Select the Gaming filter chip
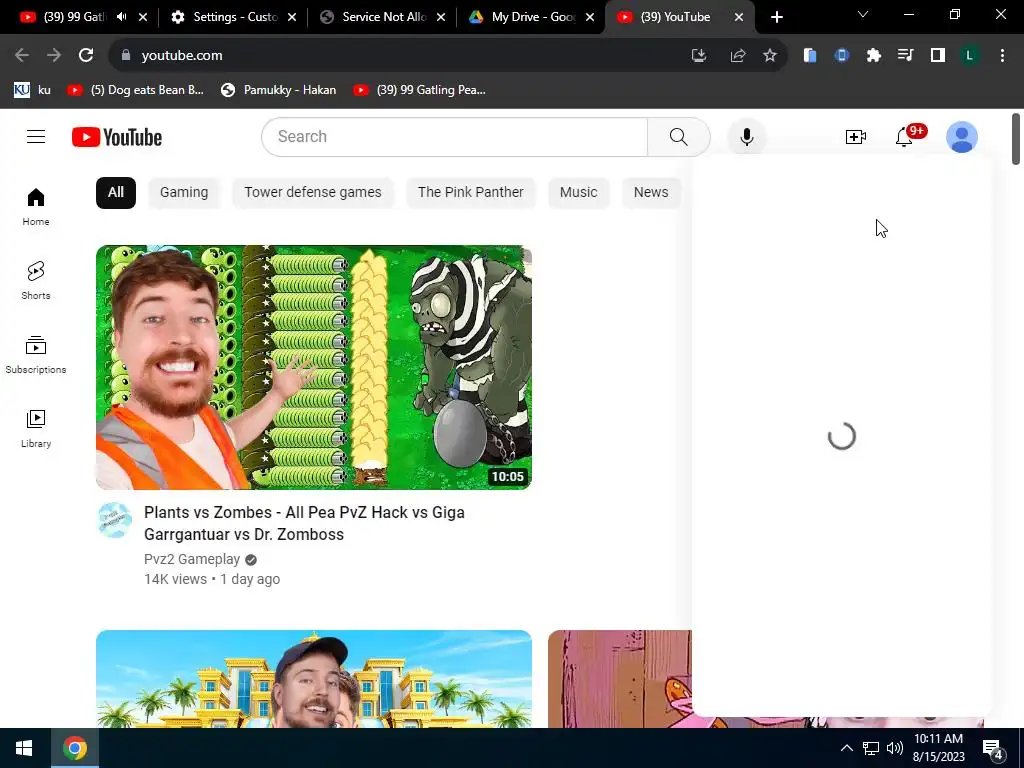 click(184, 193)
